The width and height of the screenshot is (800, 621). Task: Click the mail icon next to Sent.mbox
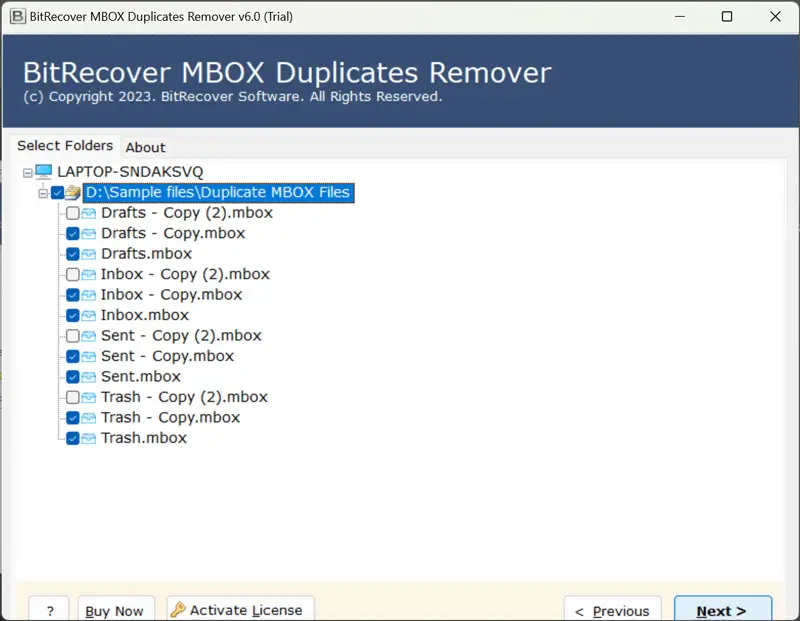[x=90, y=377]
